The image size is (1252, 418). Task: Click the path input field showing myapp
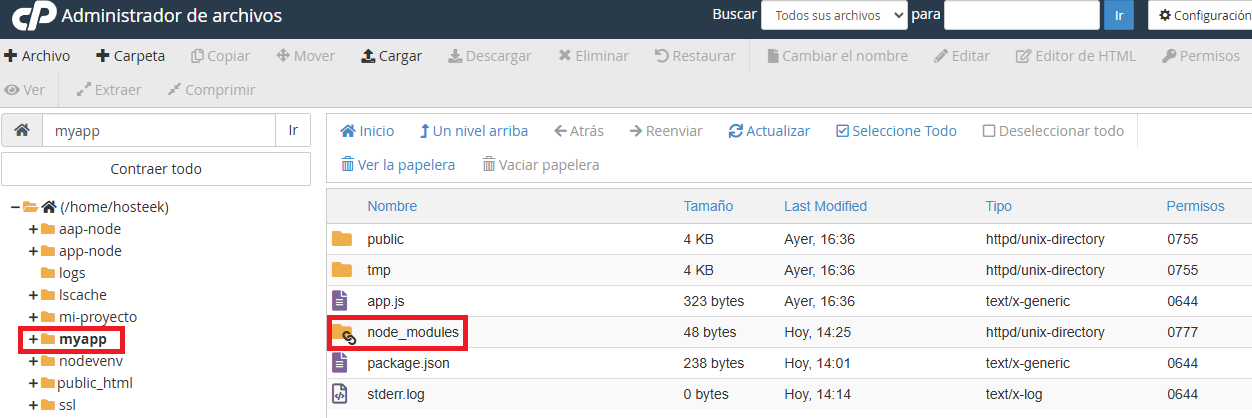pyautogui.click(x=158, y=131)
